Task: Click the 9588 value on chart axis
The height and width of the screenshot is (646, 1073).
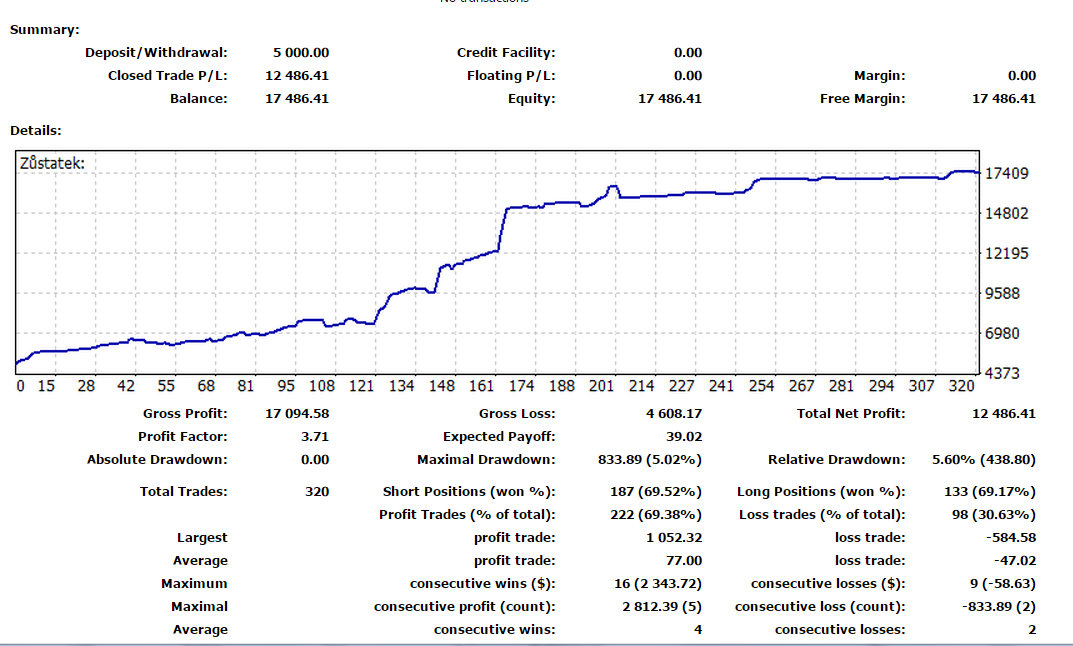Action: pos(1003,294)
